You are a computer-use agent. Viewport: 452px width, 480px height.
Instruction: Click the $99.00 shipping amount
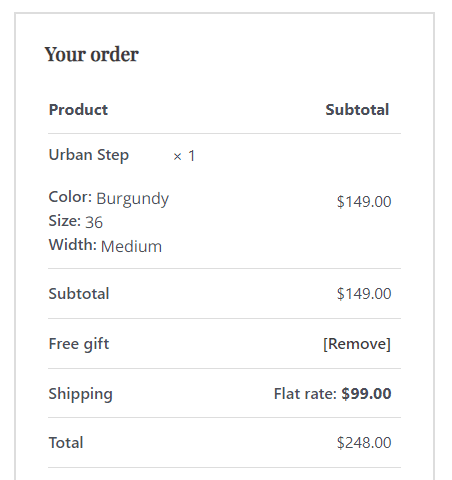click(366, 394)
